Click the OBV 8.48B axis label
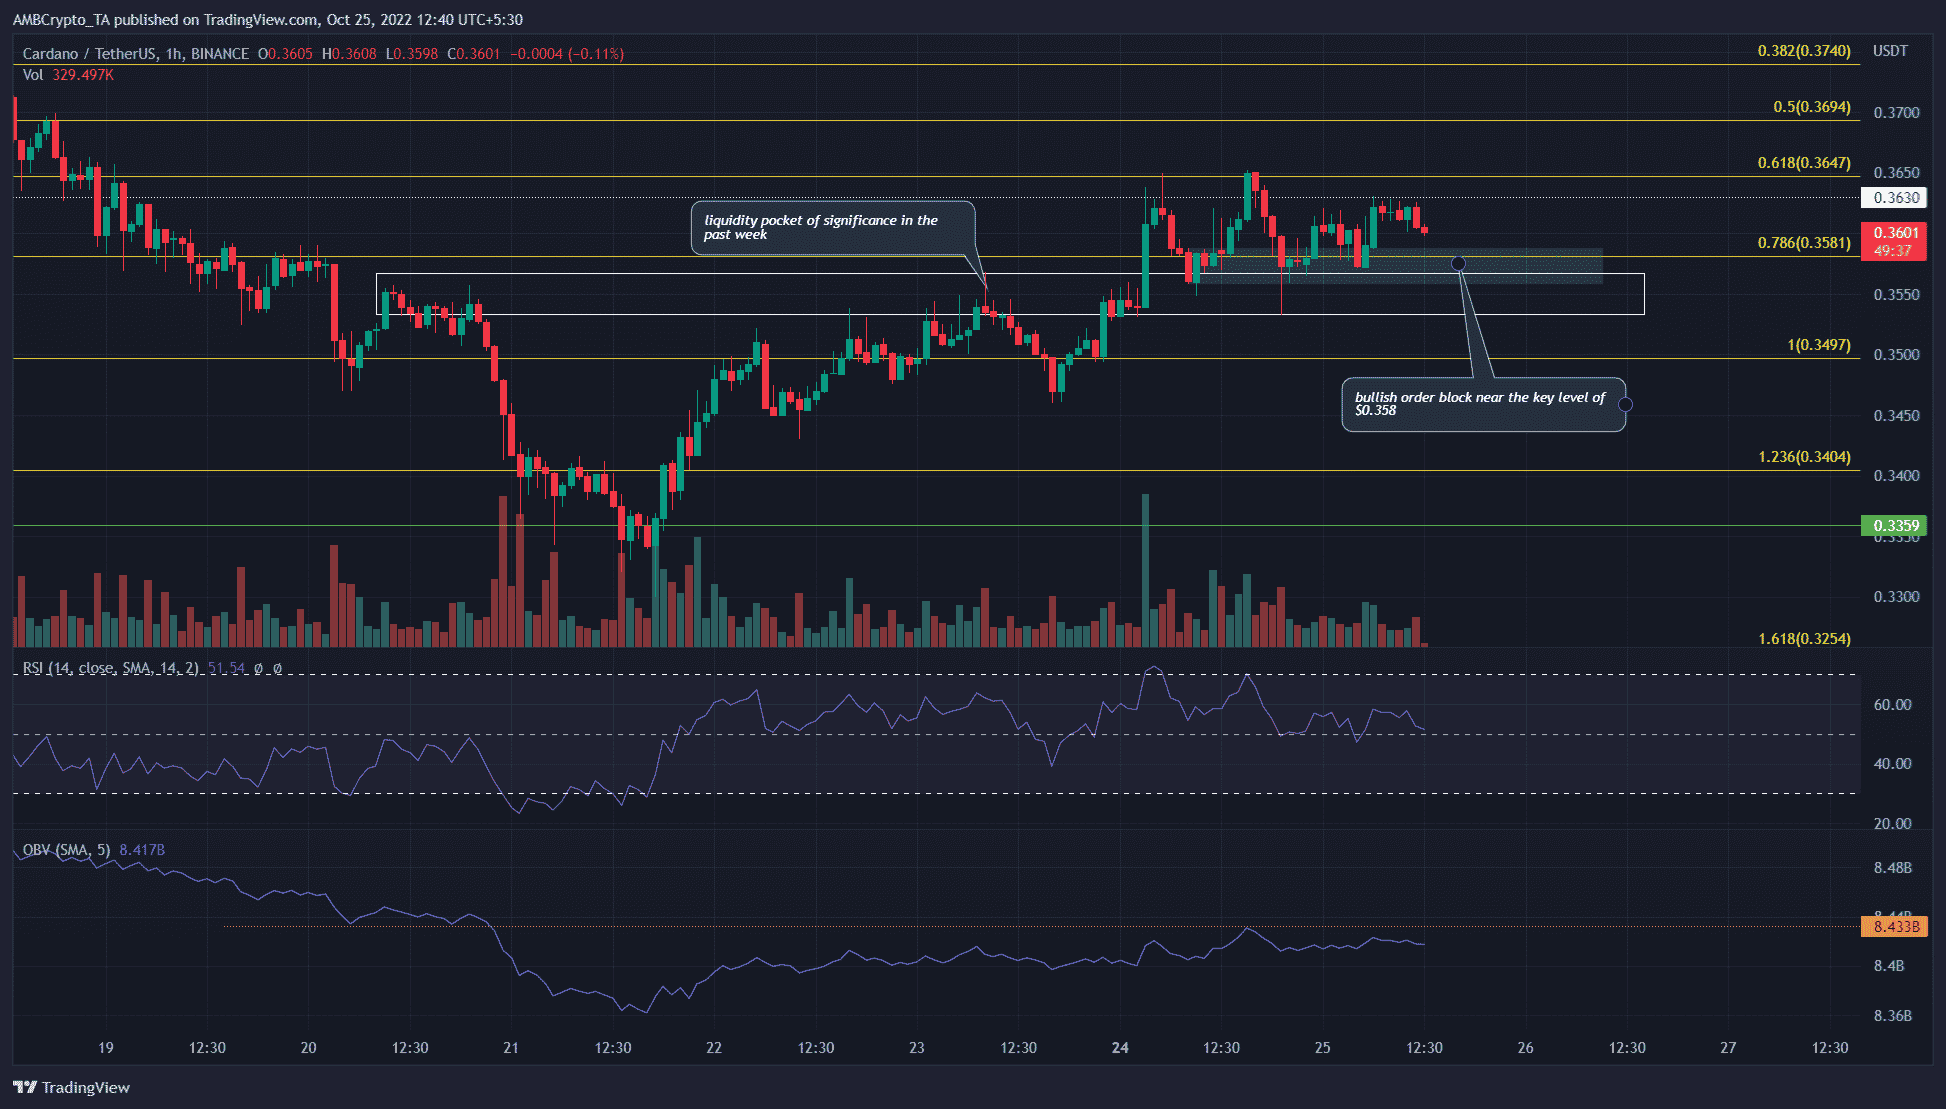This screenshot has height=1109, width=1946. coord(1892,868)
